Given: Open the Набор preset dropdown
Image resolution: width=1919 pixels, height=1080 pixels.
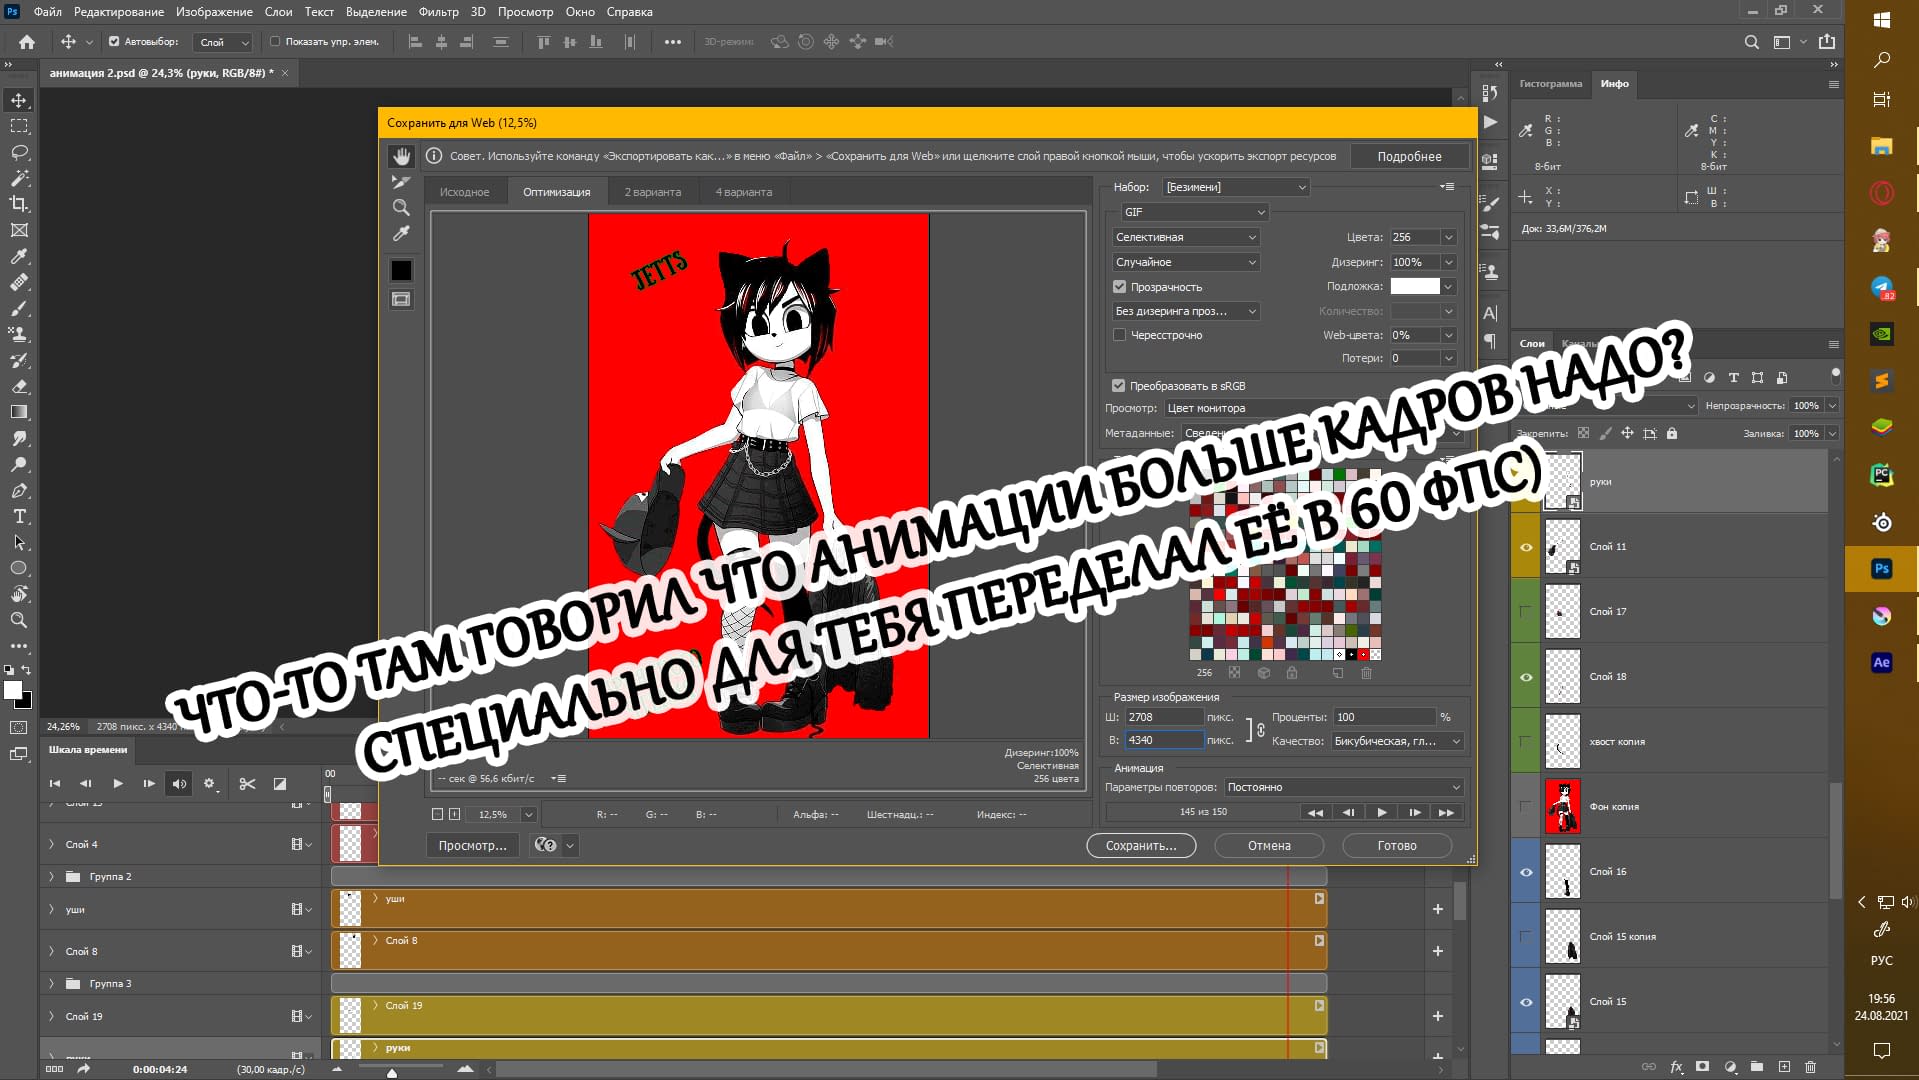Looking at the screenshot, I should pyautogui.click(x=1236, y=187).
